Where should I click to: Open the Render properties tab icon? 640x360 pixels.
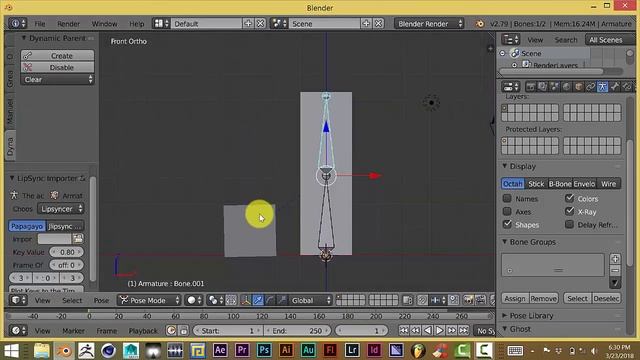(x=531, y=87)
